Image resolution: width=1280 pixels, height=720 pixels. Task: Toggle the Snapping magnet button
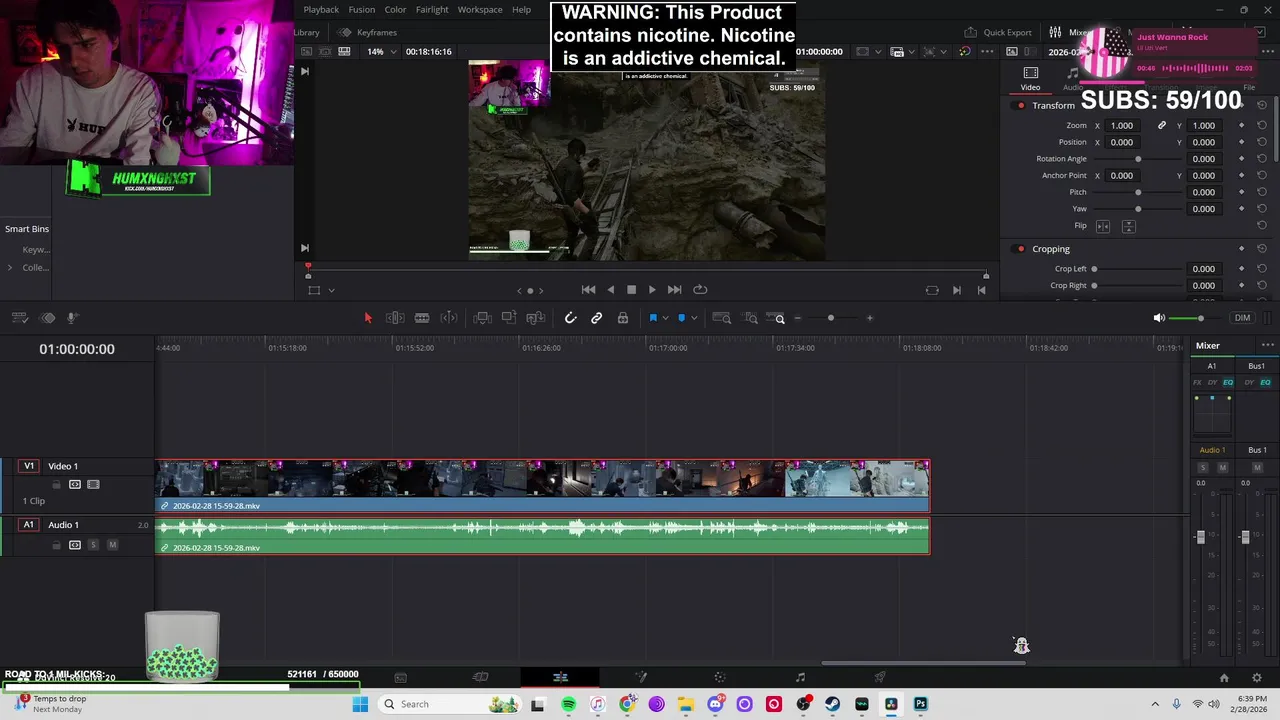tap(570, 318)
